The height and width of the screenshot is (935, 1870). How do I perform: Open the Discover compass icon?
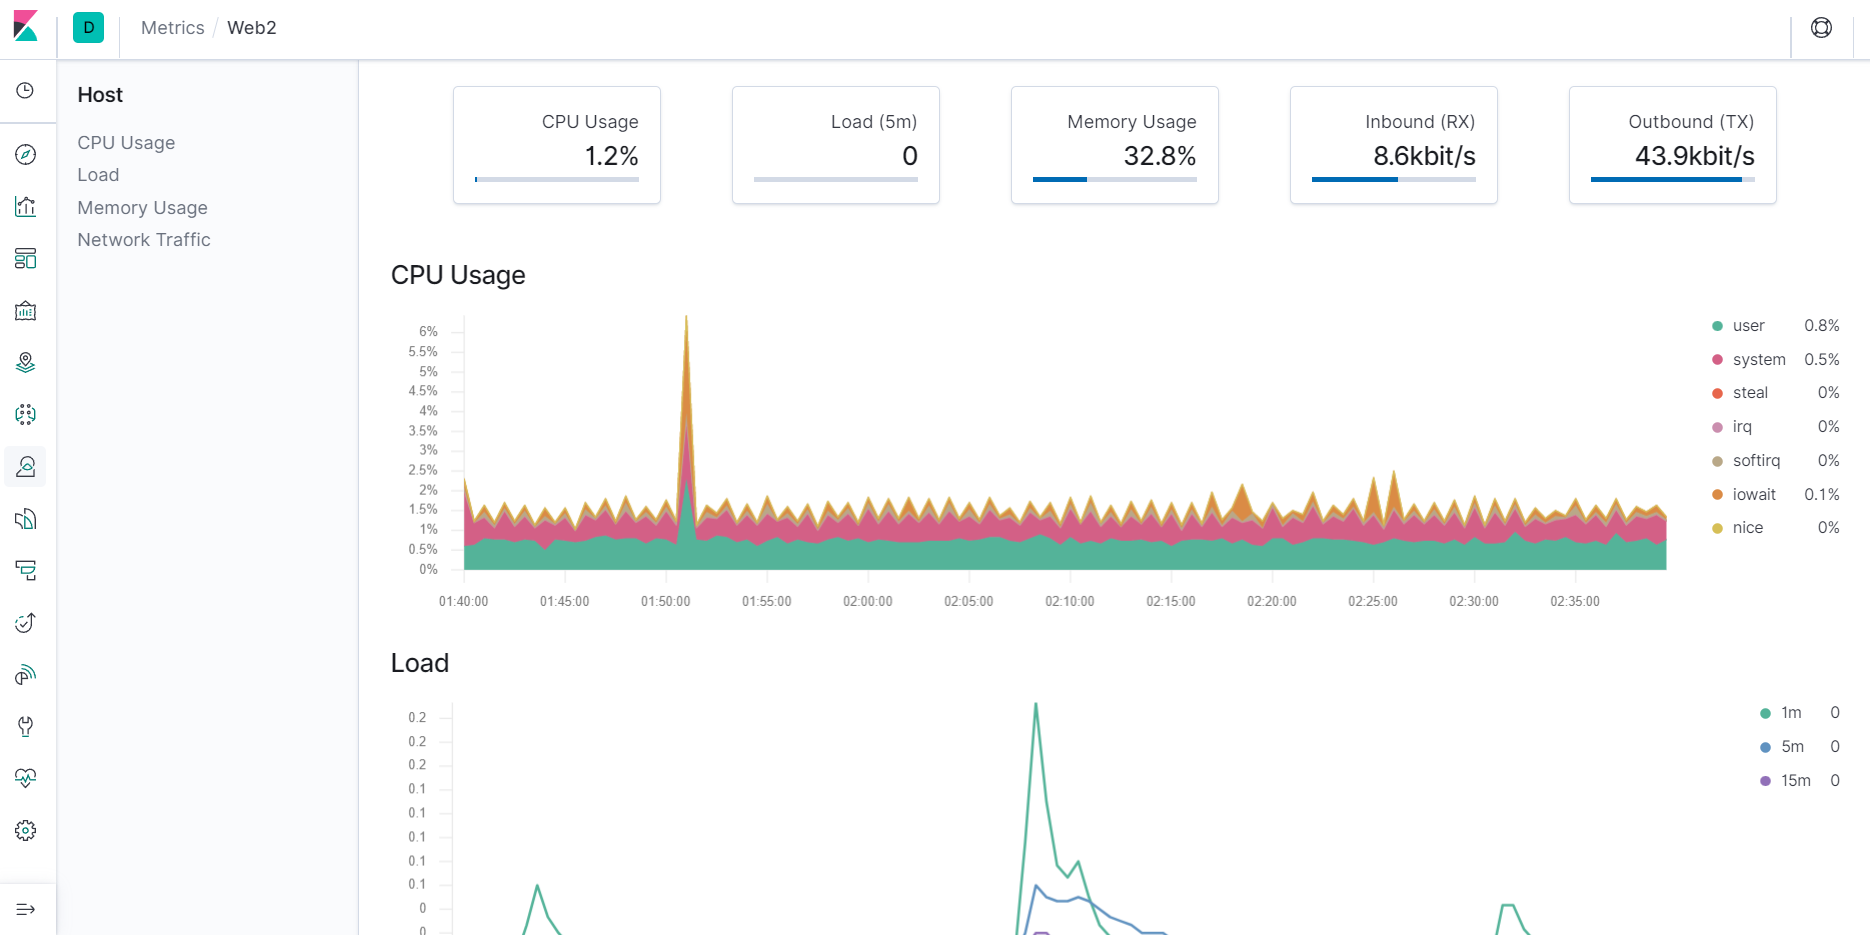point(26,155)
